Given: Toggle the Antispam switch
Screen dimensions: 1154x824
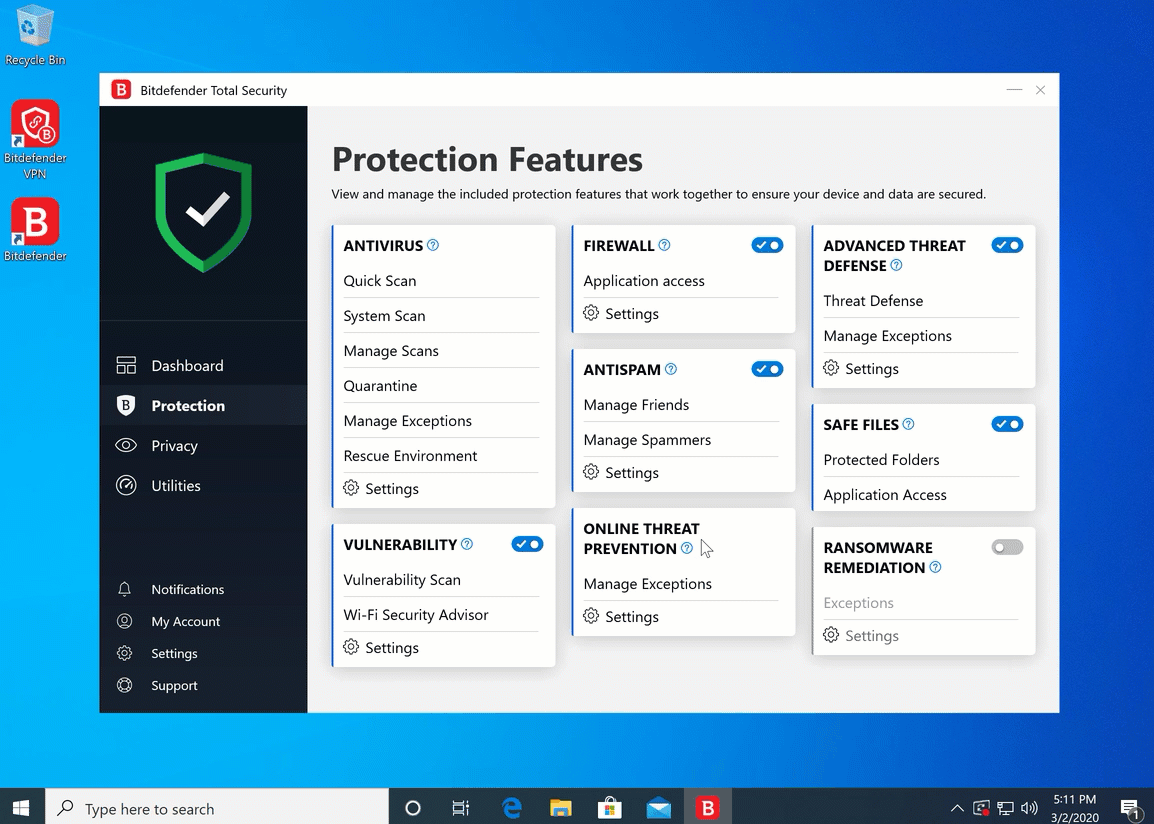Looking at the screenshot, I should 767,369.
